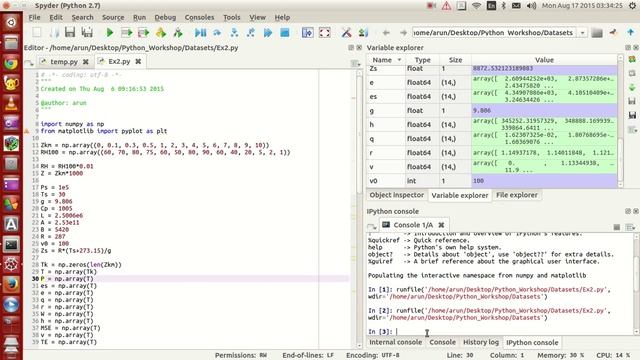This screenshot has height=360, width=640.
Task: Go to parent directory blue up arrow
Action: click(631, 32)
